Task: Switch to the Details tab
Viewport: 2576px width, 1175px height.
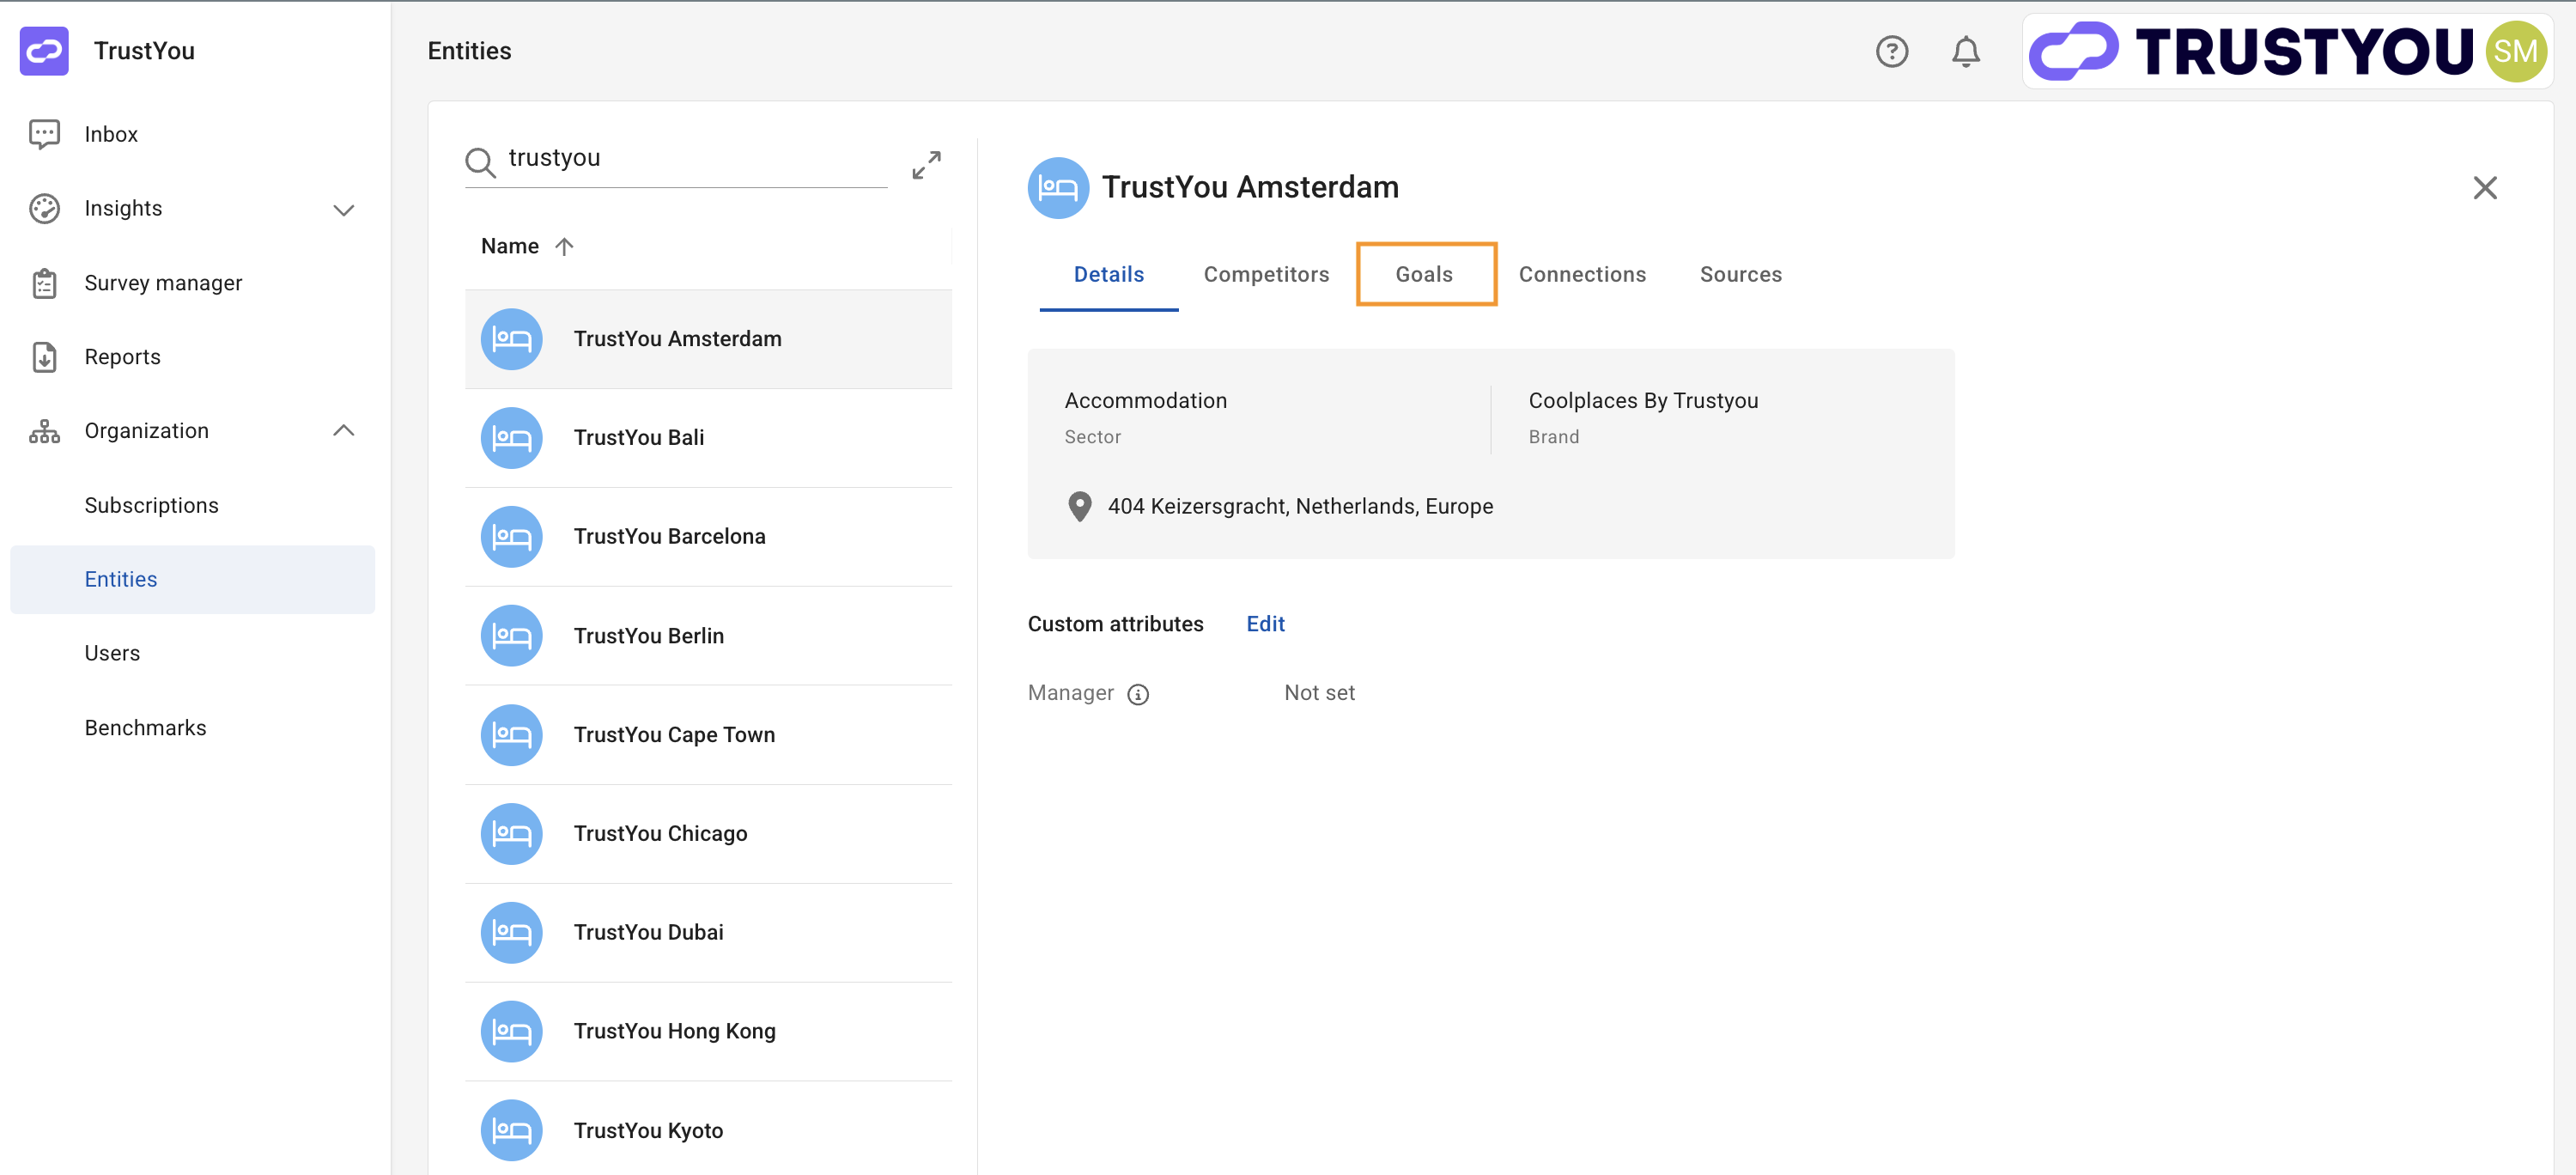Action: tap(1108, 275)
